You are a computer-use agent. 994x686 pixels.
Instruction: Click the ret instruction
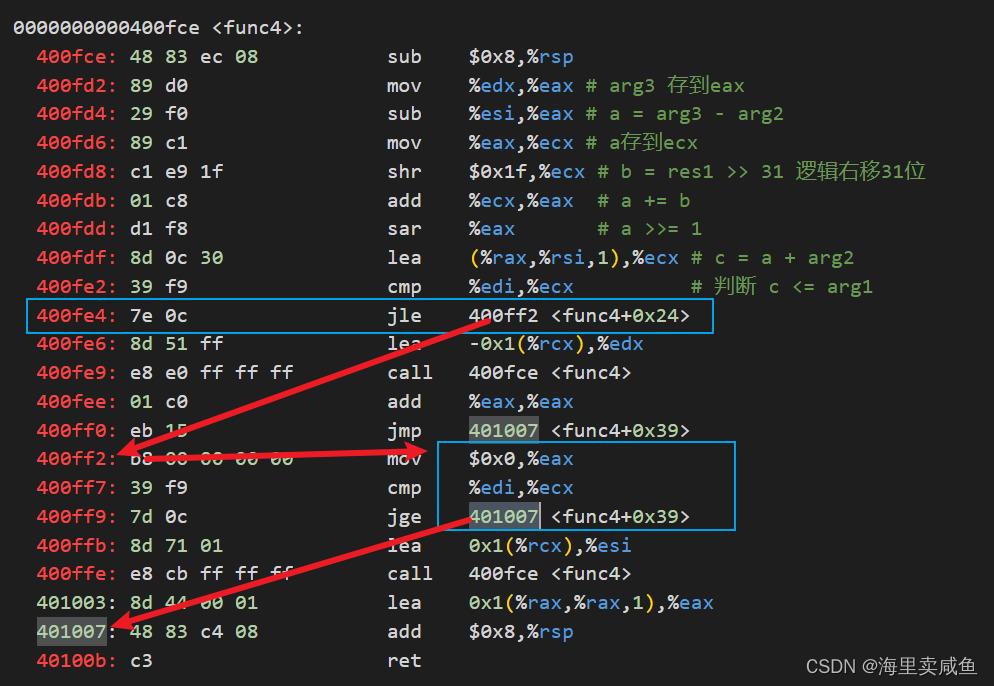[x=404, y=661]
